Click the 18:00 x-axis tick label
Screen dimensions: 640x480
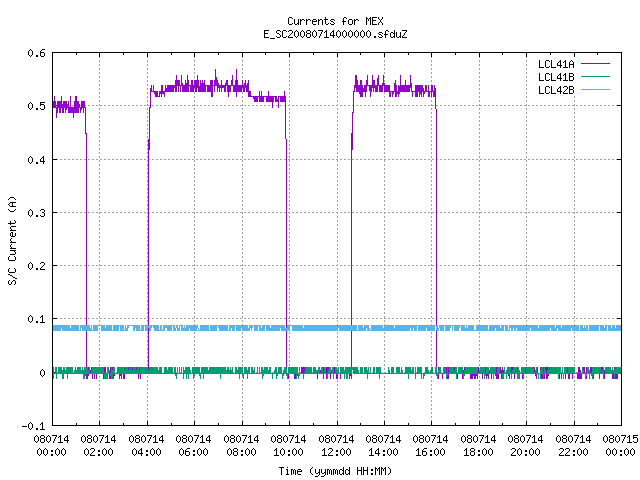478,452
